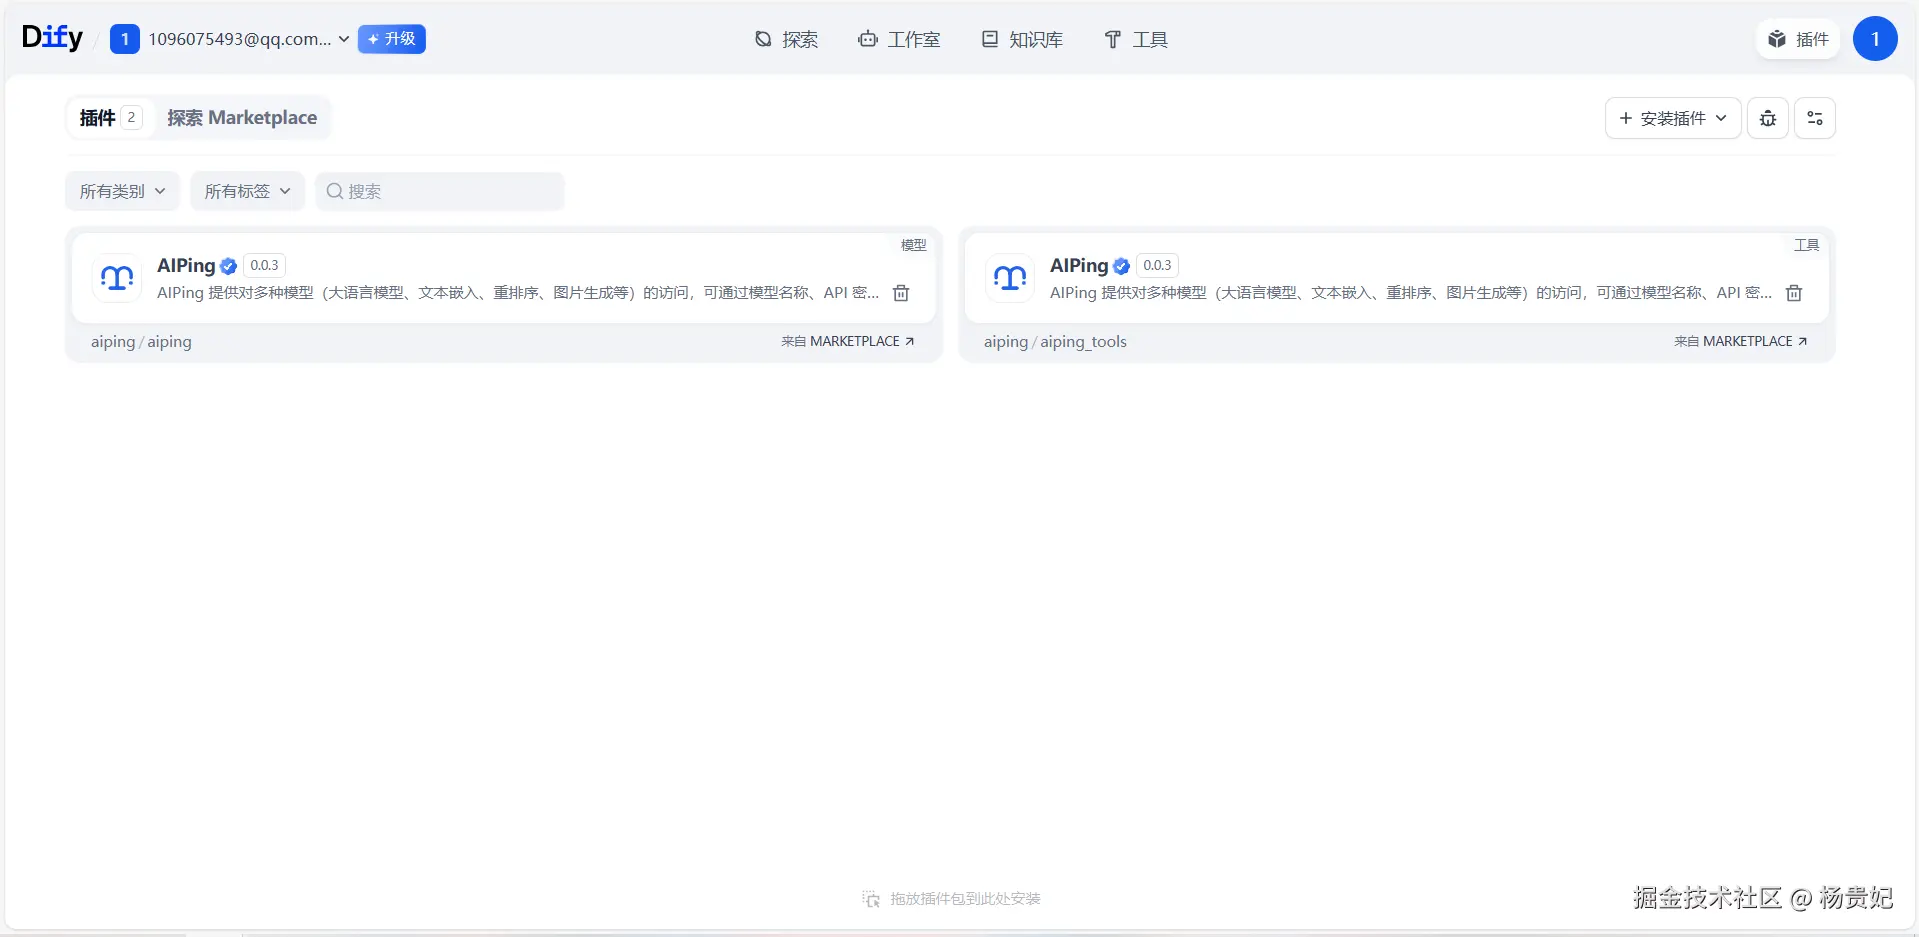Expand the 安装插件 dropdown
1919x937 pixels.
(1673, 118)
